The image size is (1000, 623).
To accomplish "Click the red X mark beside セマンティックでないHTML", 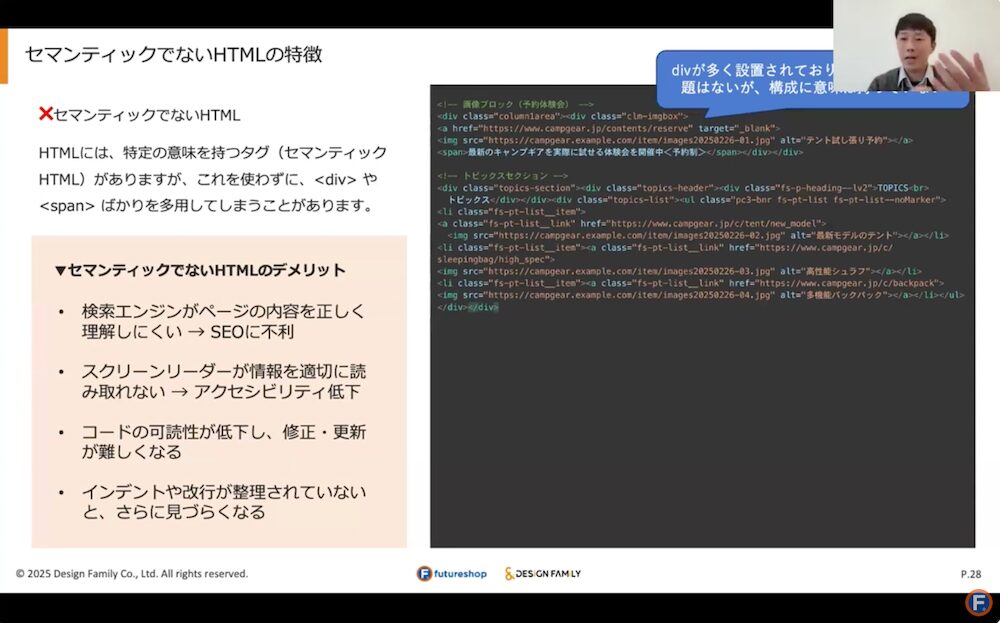I will [45, 114].
